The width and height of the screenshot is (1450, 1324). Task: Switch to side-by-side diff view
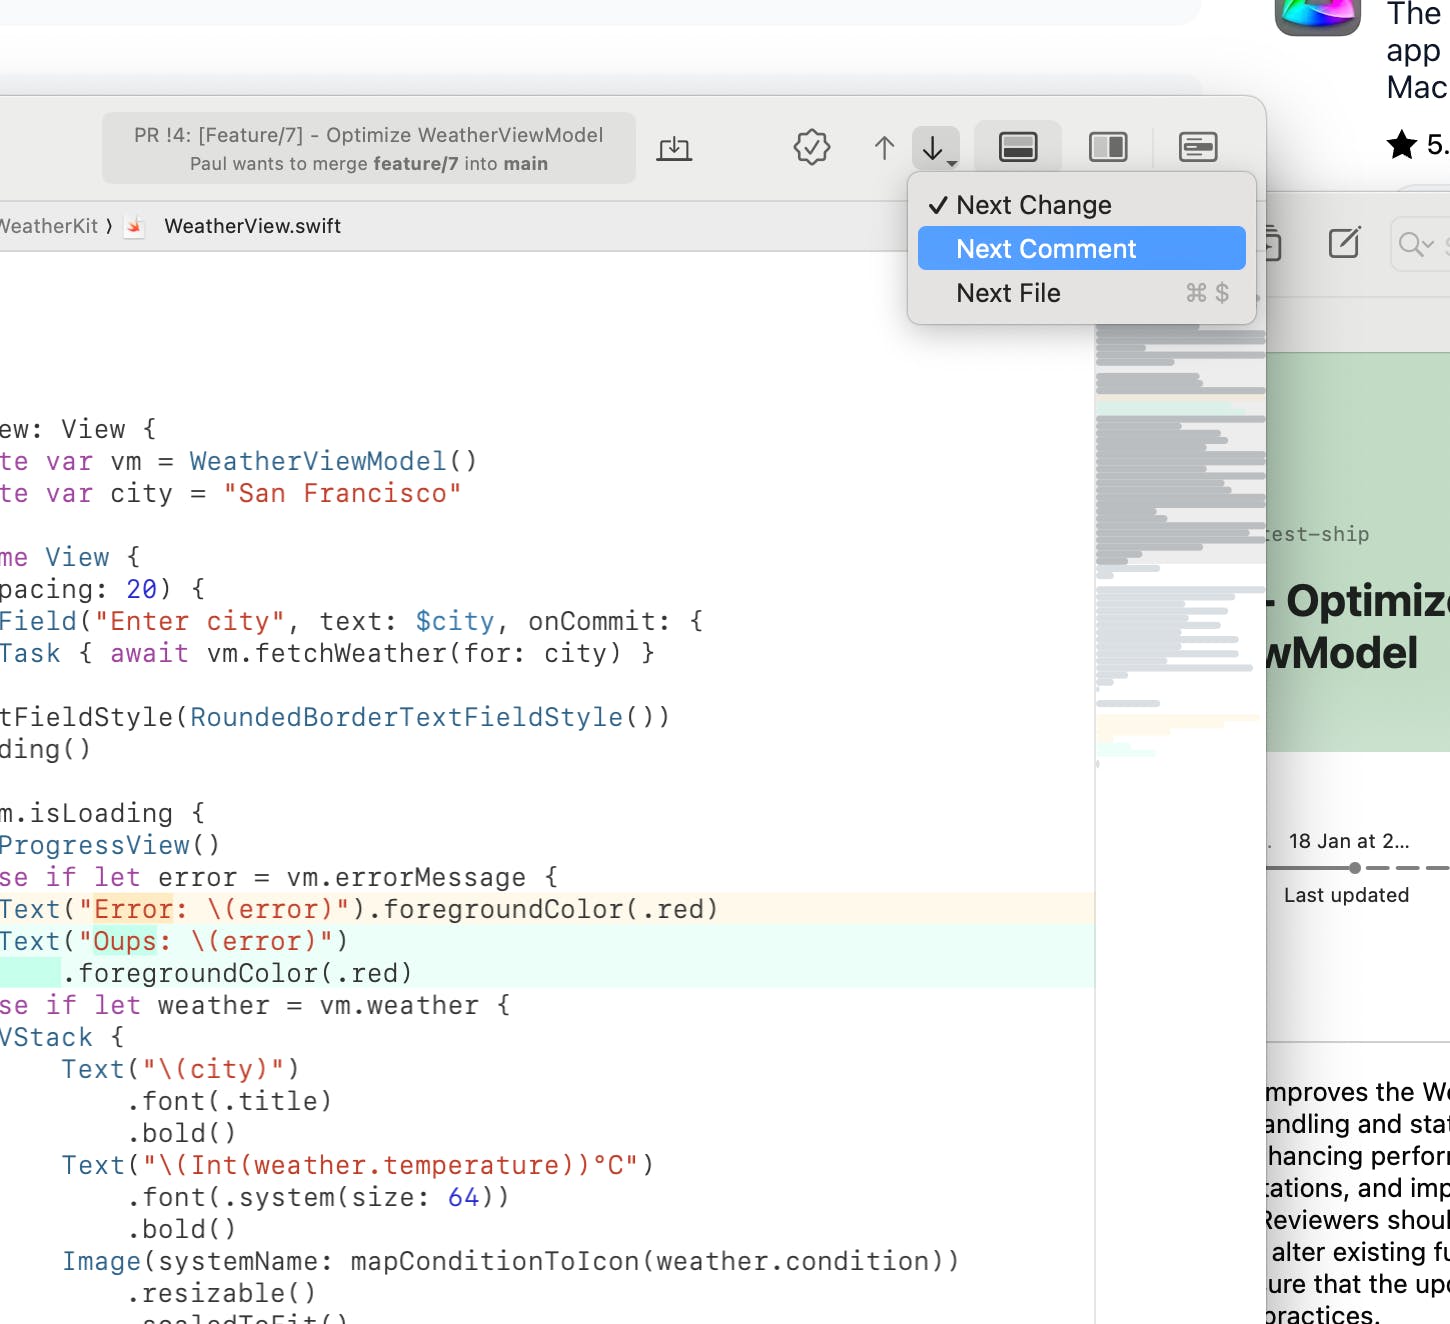click(x=1108, y=147)
